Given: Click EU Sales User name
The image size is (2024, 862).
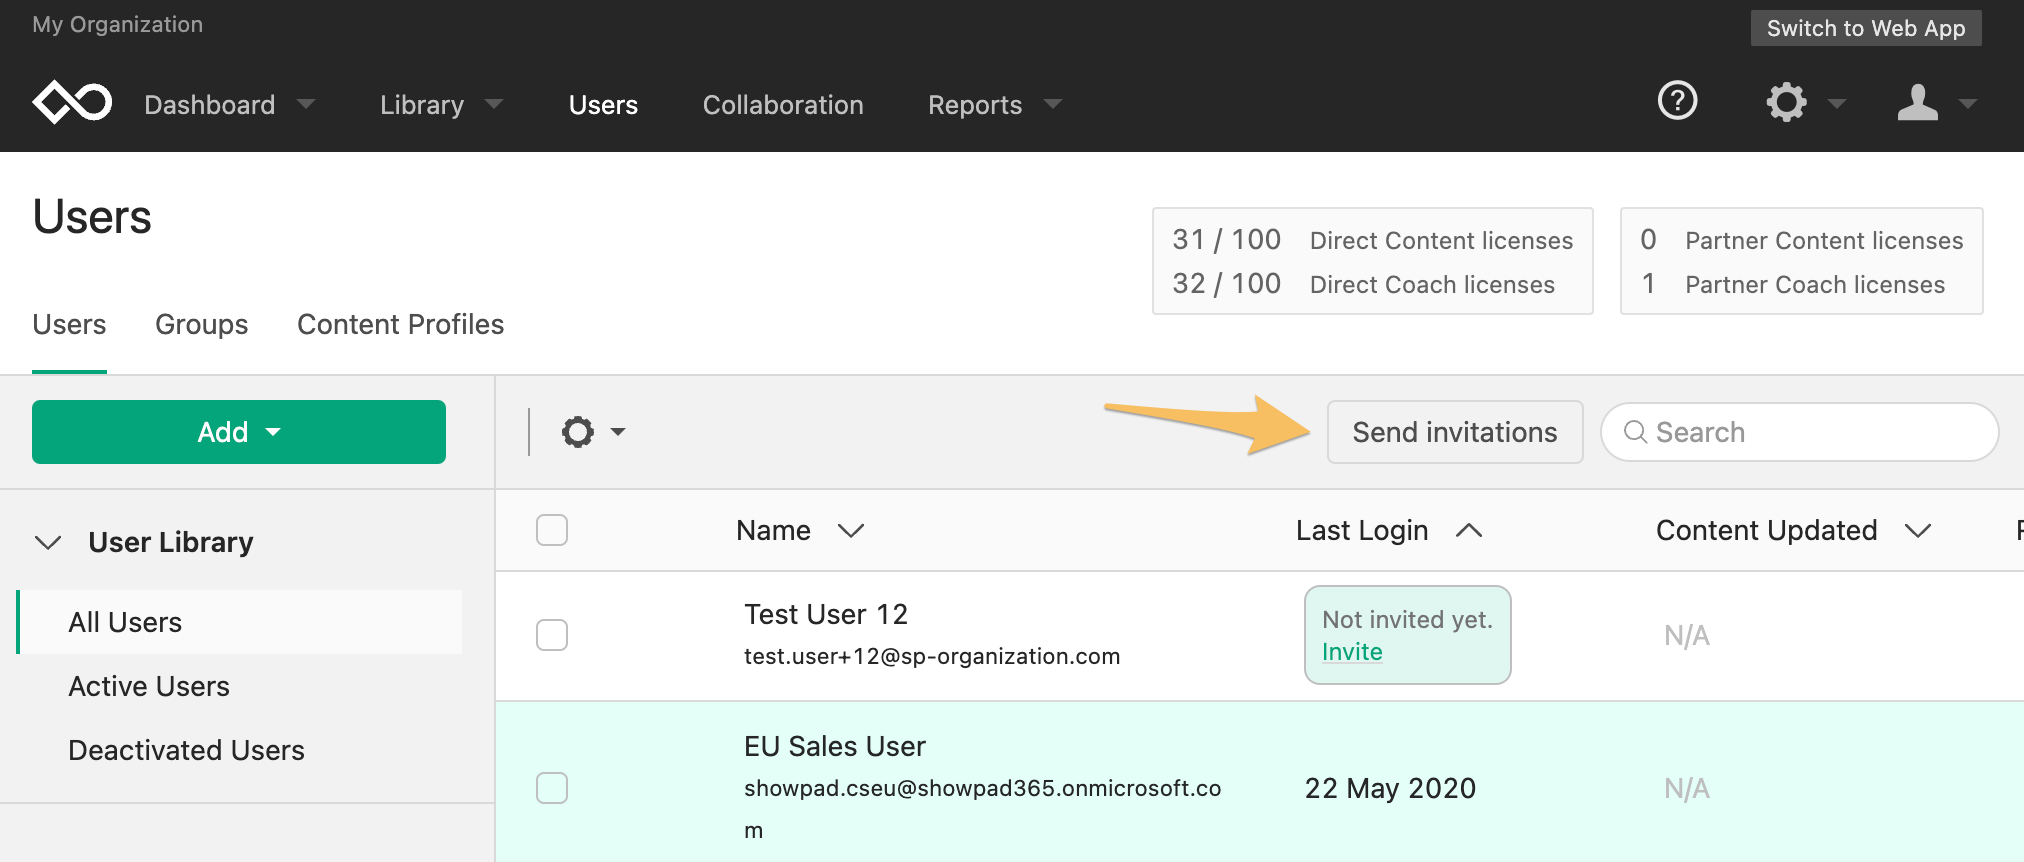Looking at the screenshot, I should pos(835,746).
